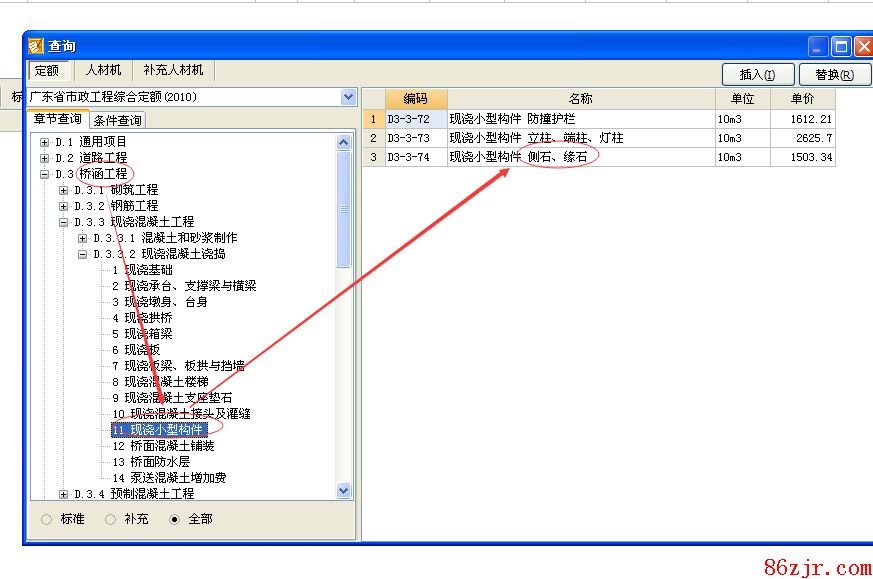This screenshot has height=579, width=873.
Task: Expand the D.3.4 预制混凝土工程 node
Action: pyautogui.click(x=64, y=494)
